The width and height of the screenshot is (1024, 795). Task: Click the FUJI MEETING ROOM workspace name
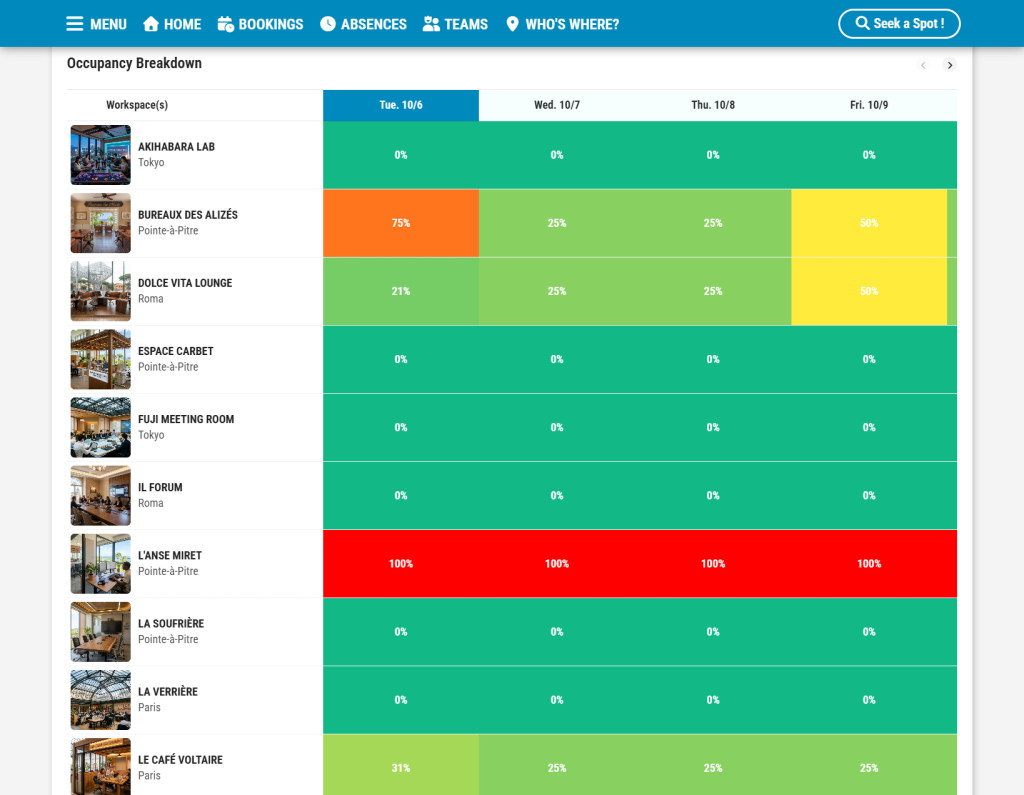186,419
